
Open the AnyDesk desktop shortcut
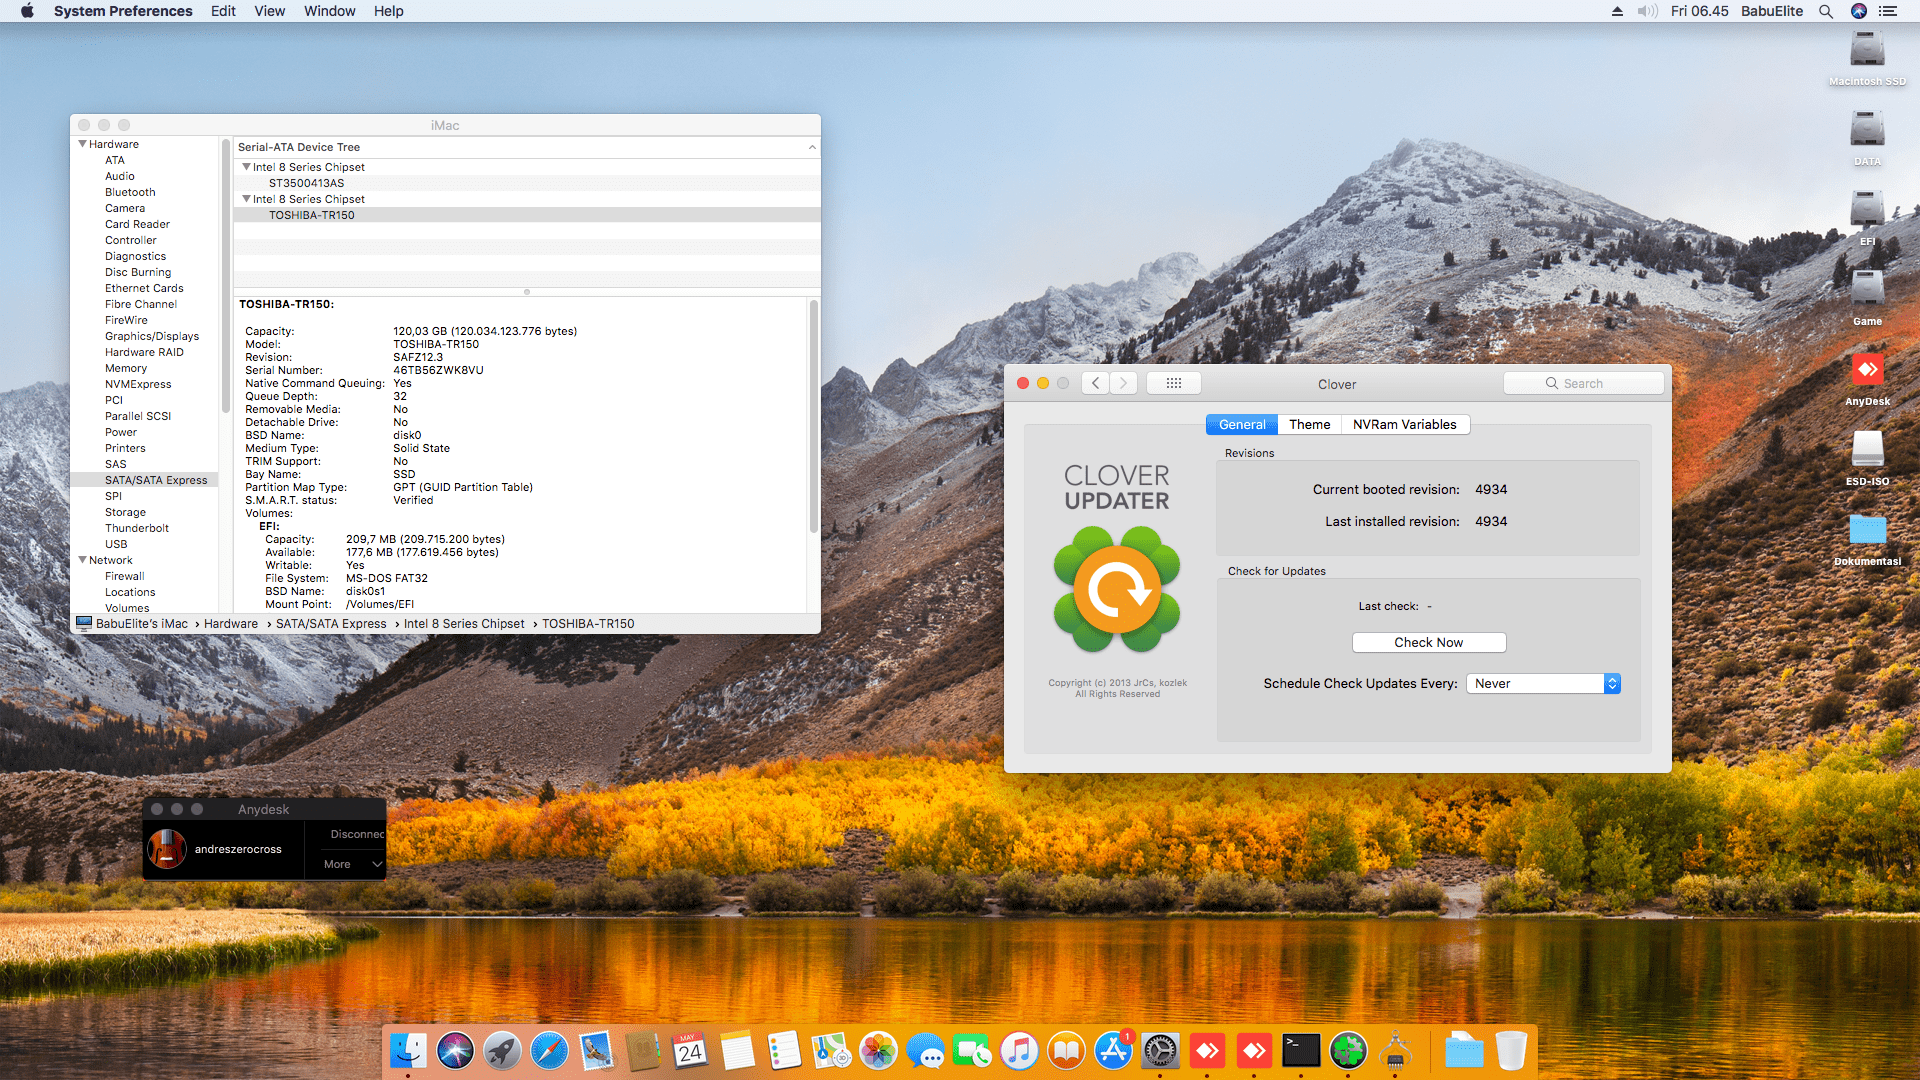pyautogui.click(x=1867, y=372)
